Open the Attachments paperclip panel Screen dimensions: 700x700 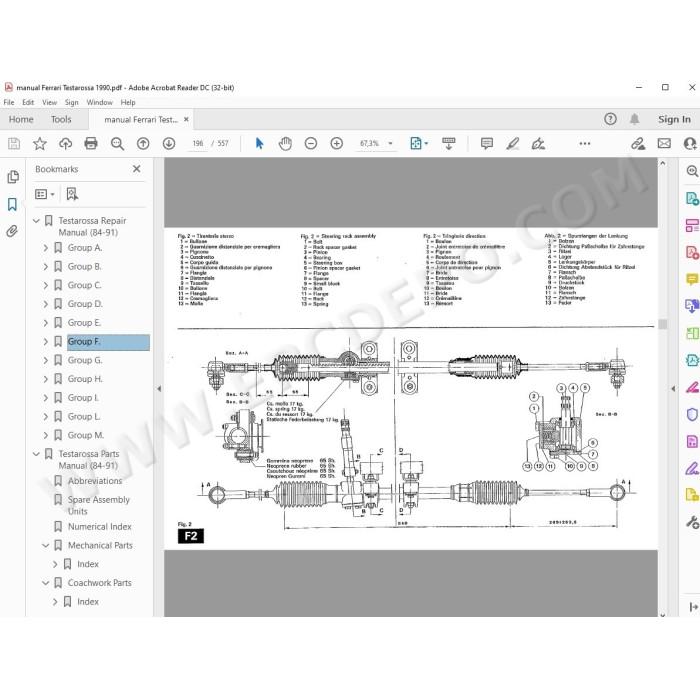coord(12,231)
